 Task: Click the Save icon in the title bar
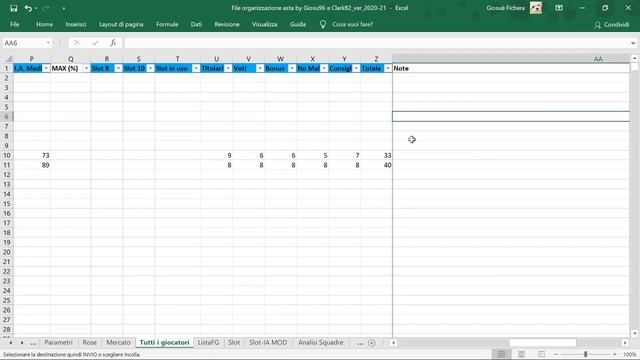pos(13,8)
